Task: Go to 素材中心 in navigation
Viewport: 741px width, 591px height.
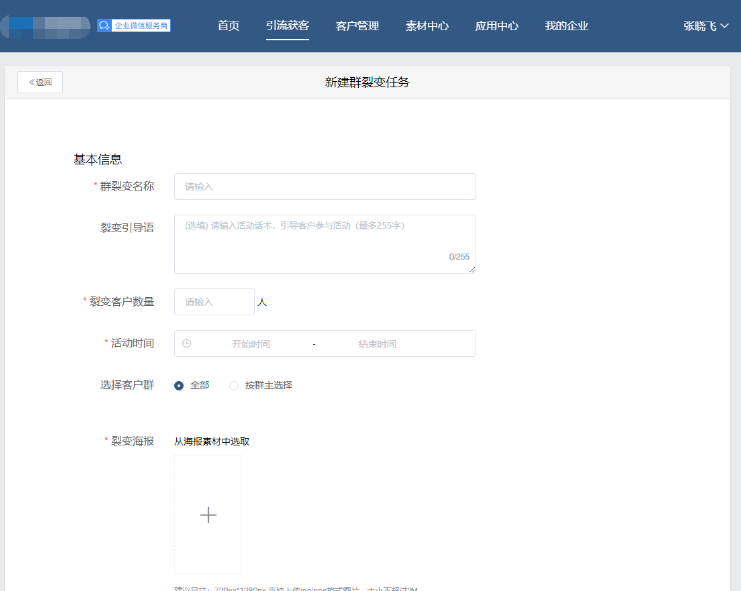Action: [427, 26]
